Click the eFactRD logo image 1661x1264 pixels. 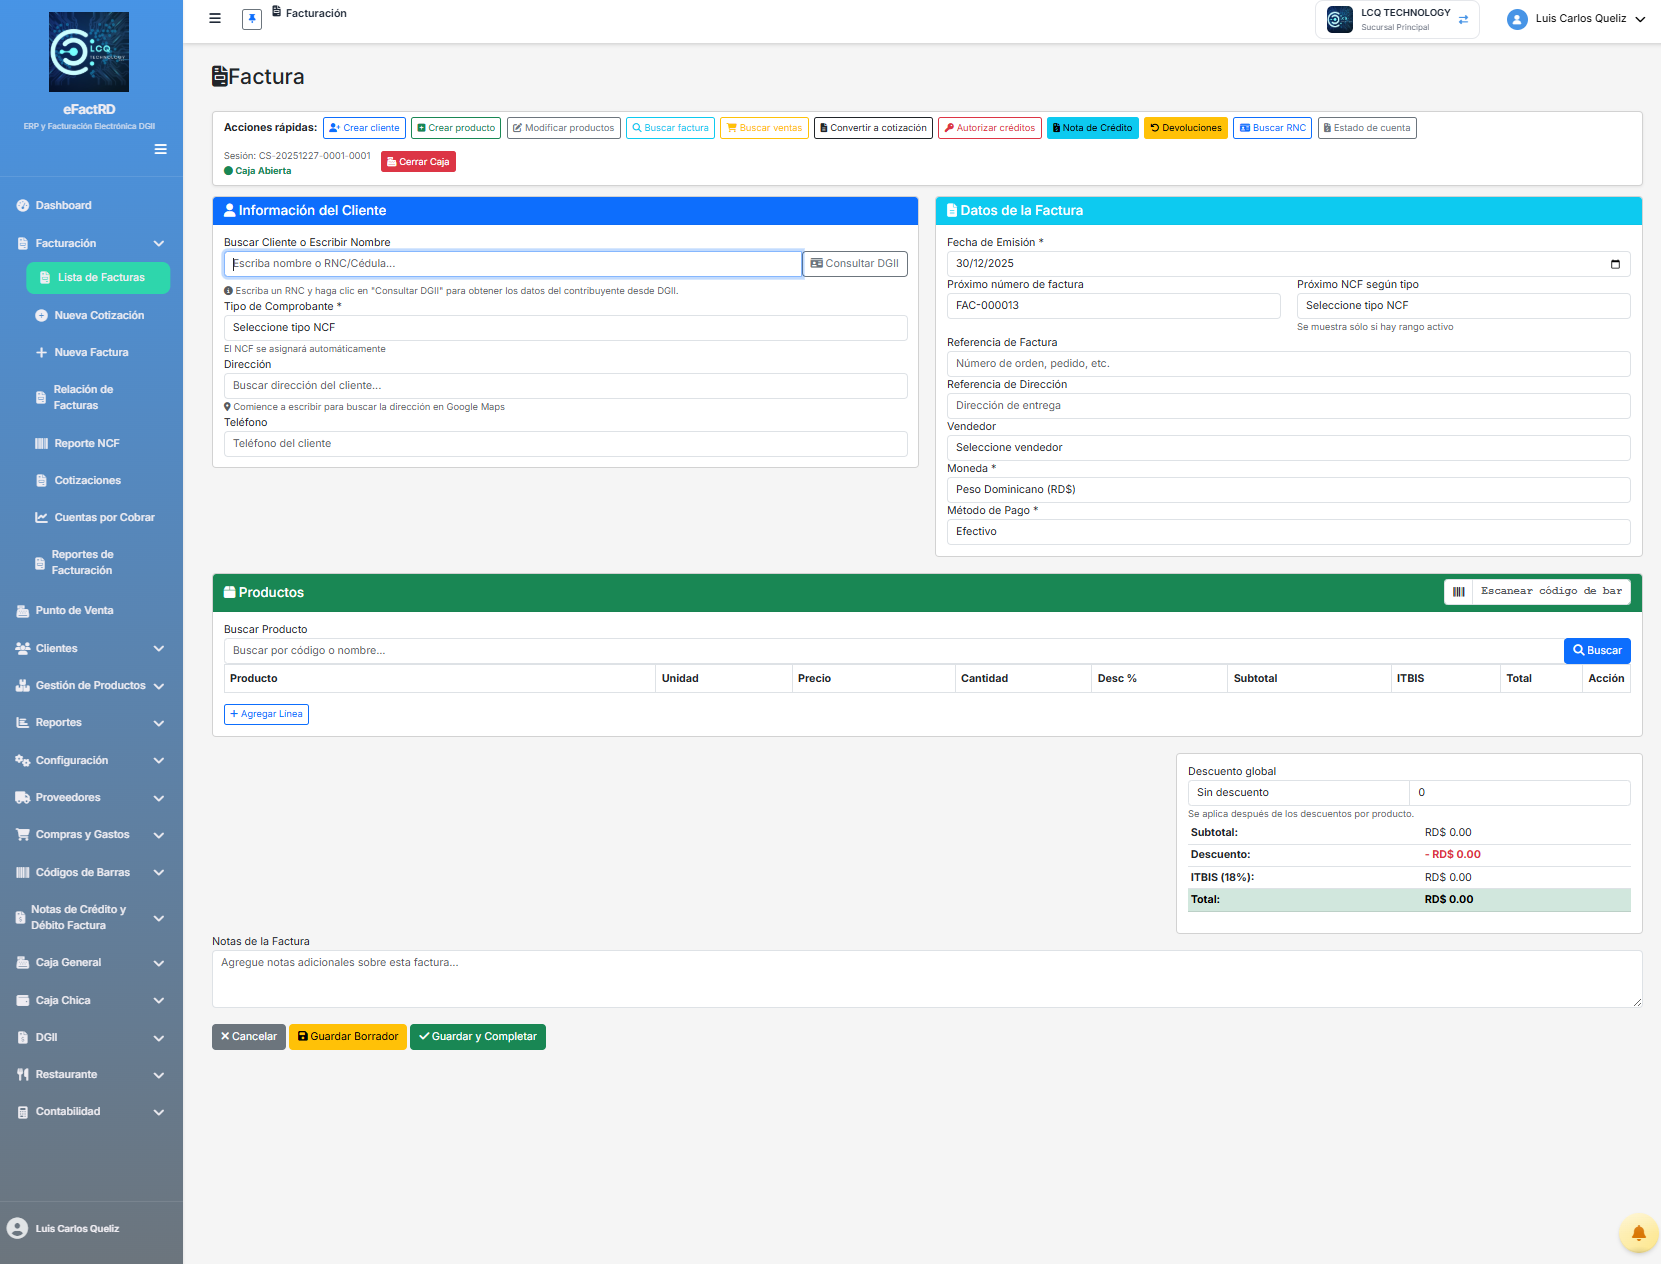click(x=89, y=52)
